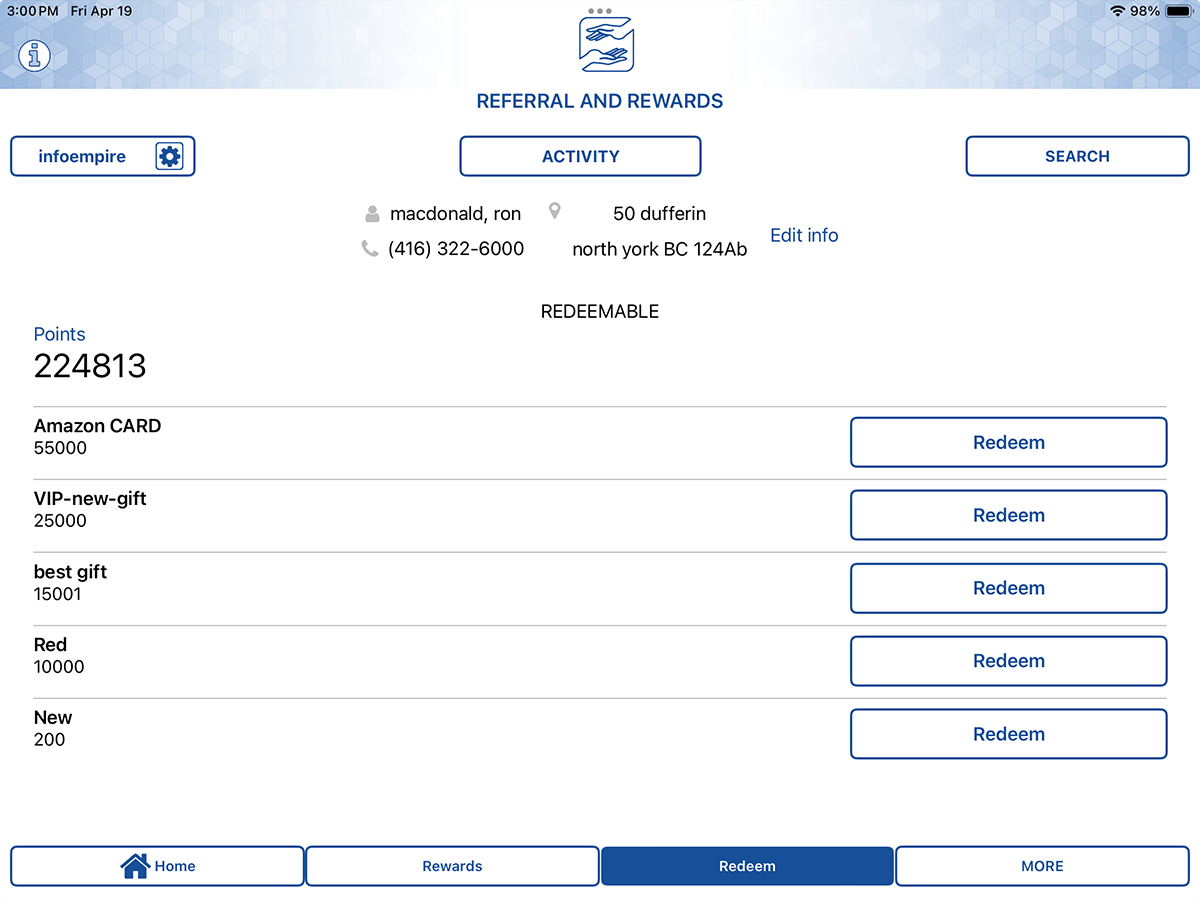
Task: Tap the Points label
Action: coord(60,335)
